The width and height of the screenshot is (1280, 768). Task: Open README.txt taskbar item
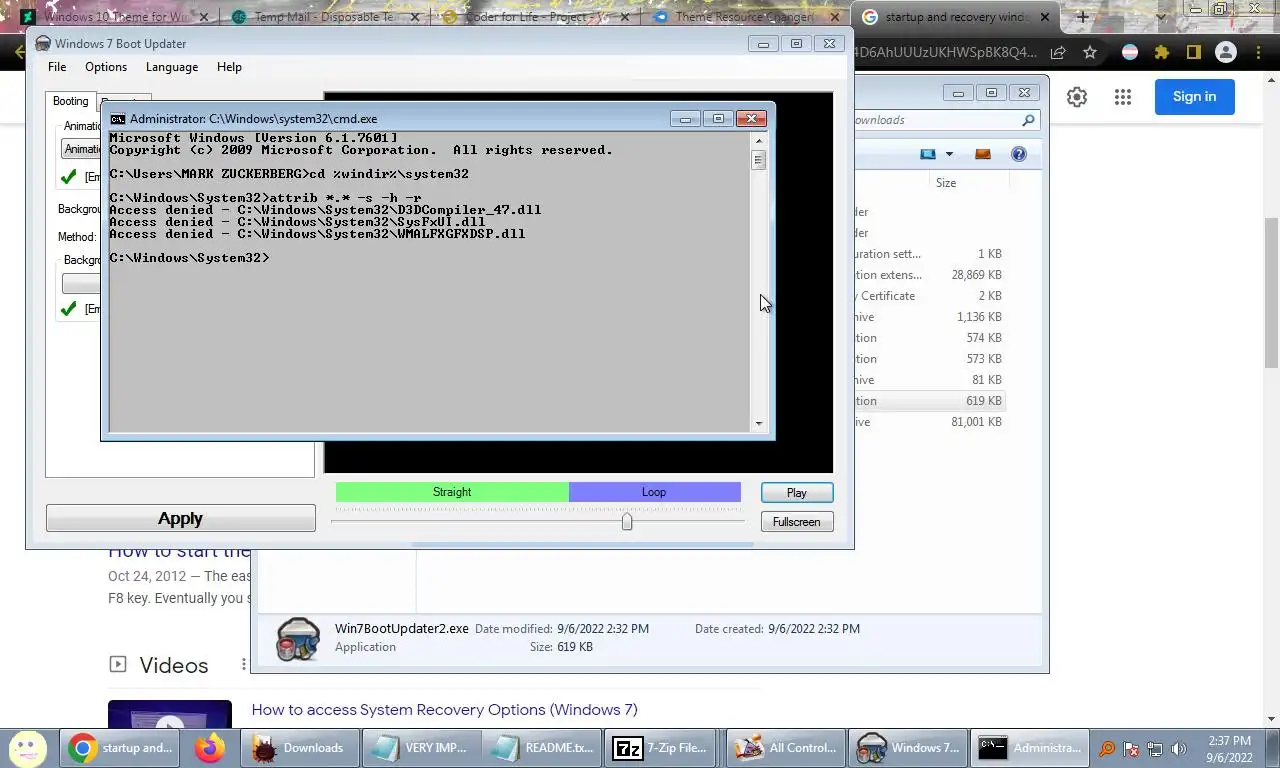pyautogui.click(x=542, y=748)
